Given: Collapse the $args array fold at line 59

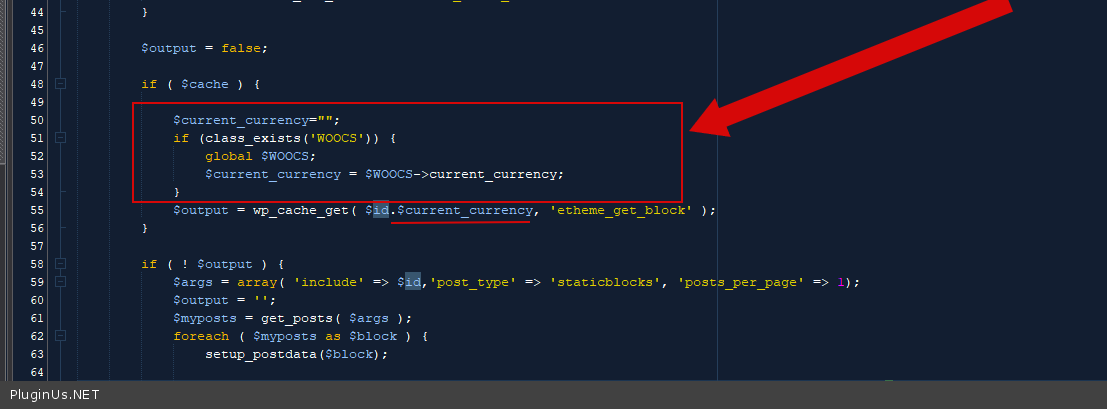Looking at the screenshot, I should point(60,282).
